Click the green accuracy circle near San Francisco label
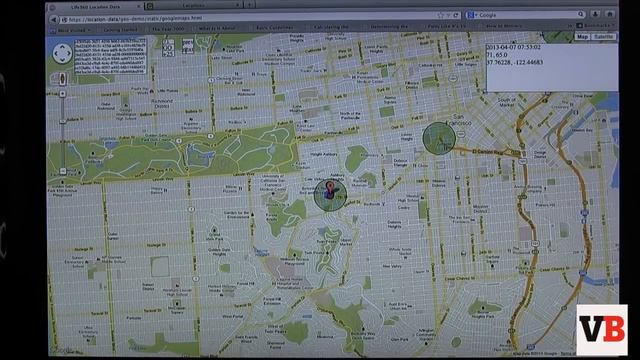 tap(439, 138)
